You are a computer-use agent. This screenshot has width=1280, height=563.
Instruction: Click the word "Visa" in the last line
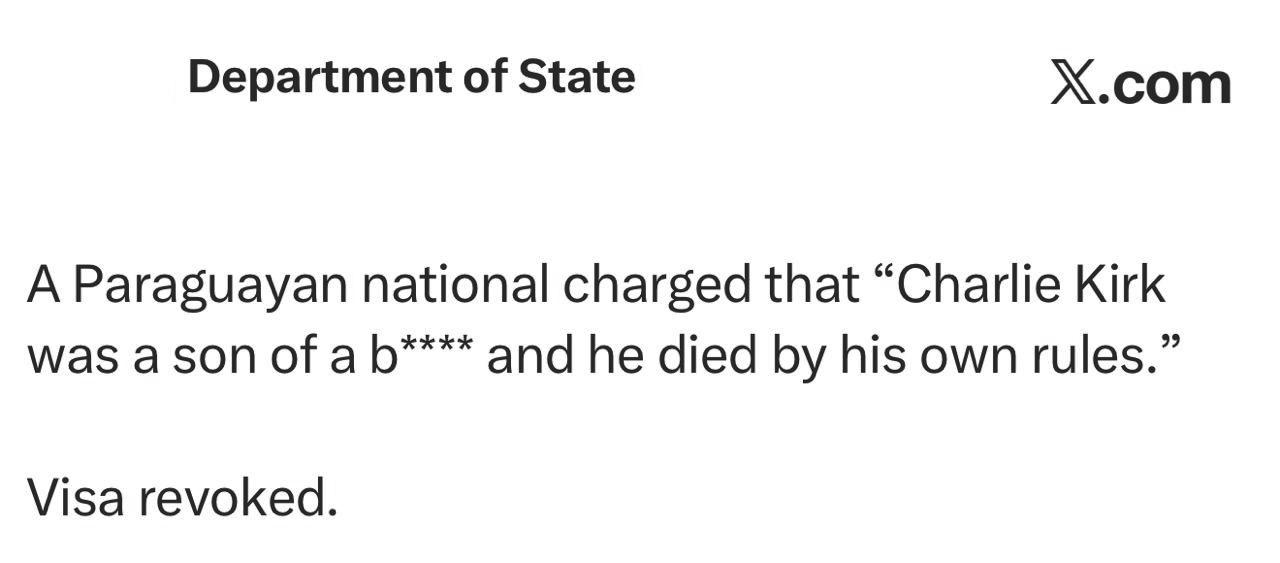click(75, 497)
